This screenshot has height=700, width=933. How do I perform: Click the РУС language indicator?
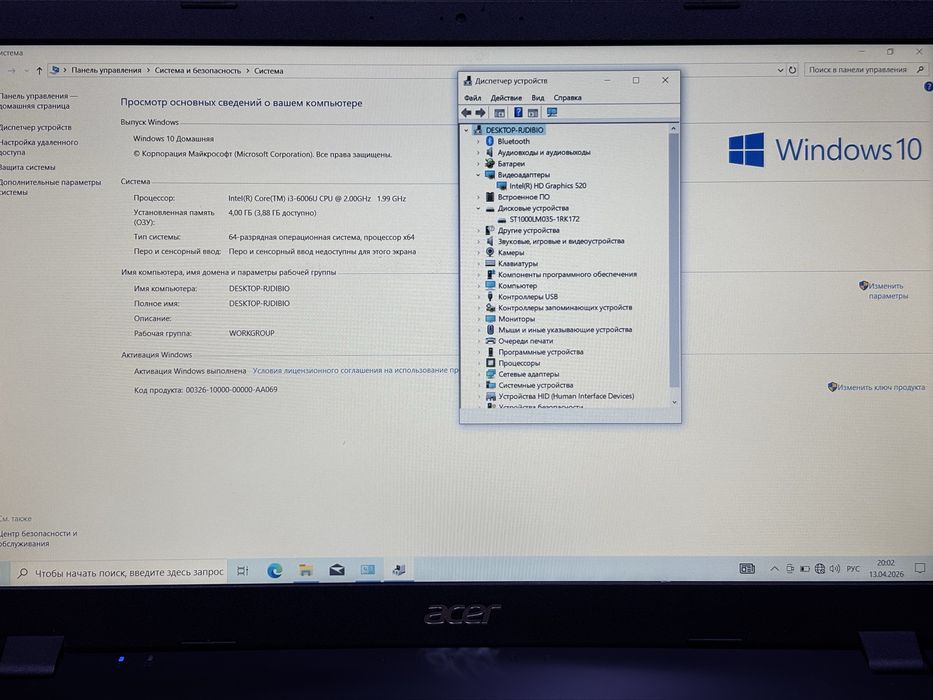point(853,568)
